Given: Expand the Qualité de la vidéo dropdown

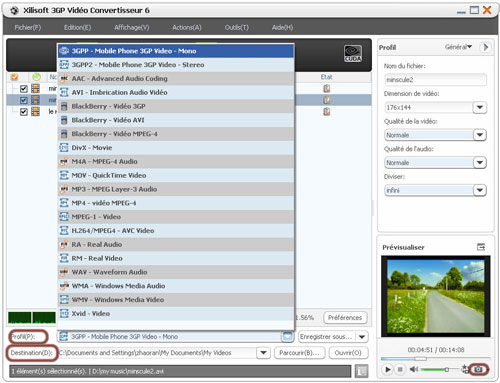Looking at the screenshot, I should (x=480, y=135).
